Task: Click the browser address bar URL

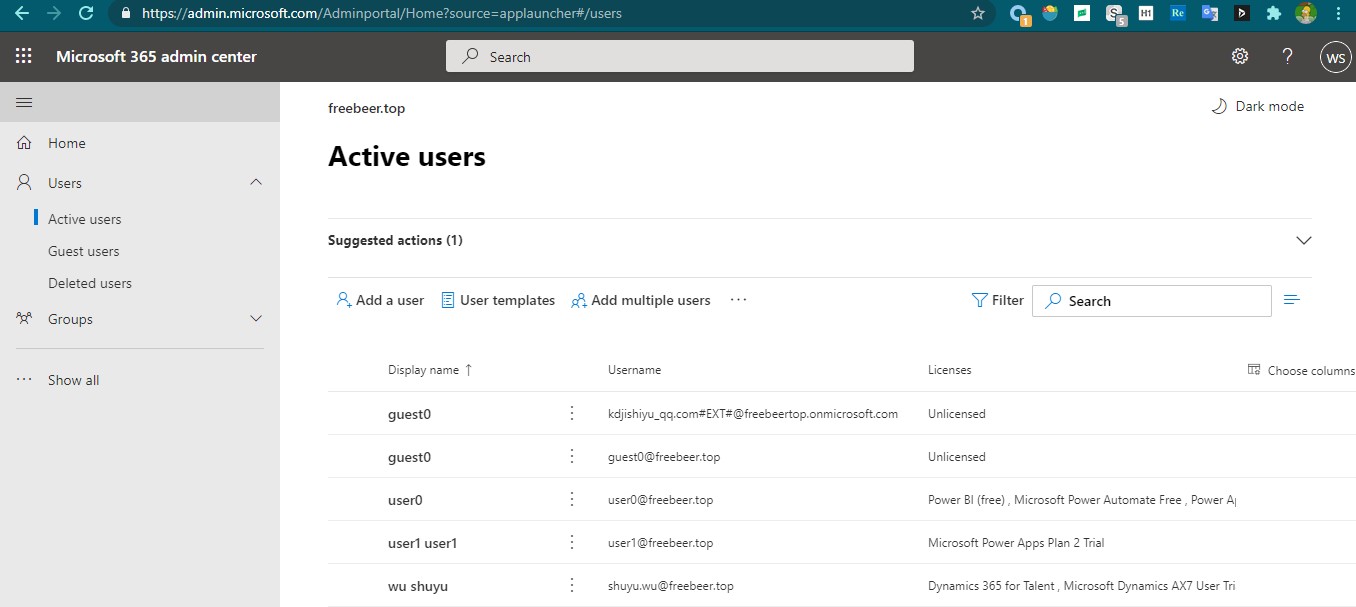Action: (x=382, y=13)
